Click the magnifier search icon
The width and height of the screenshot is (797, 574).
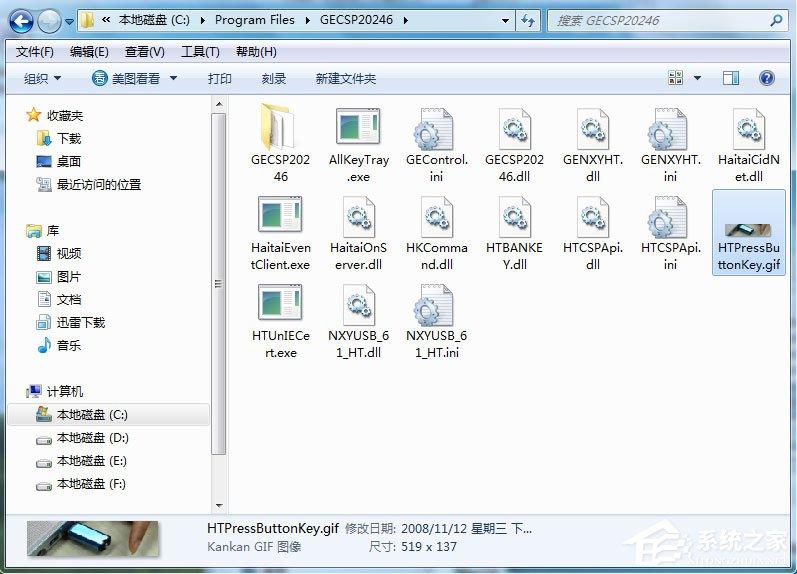pos(776,21)
